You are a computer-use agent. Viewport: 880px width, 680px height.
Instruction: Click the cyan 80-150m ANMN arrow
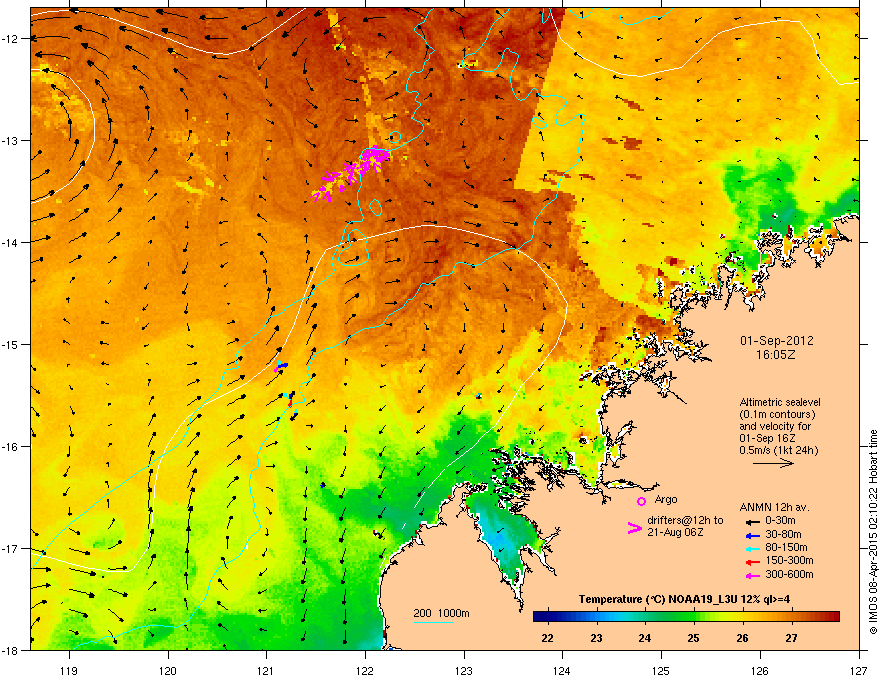pyautogui.click(x=752, y=548)
